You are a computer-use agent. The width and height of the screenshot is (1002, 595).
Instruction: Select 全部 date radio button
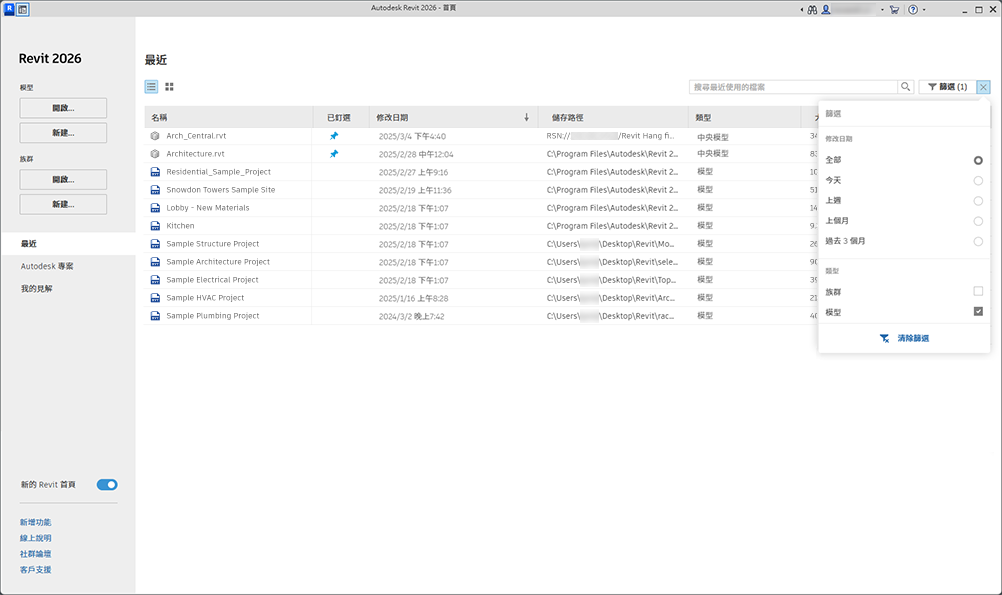tap(978, 160)
